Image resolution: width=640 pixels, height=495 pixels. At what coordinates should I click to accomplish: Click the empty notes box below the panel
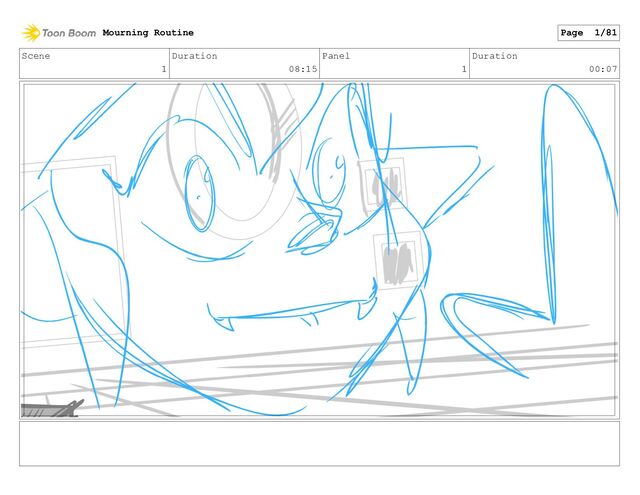click(x=319, y=444)
